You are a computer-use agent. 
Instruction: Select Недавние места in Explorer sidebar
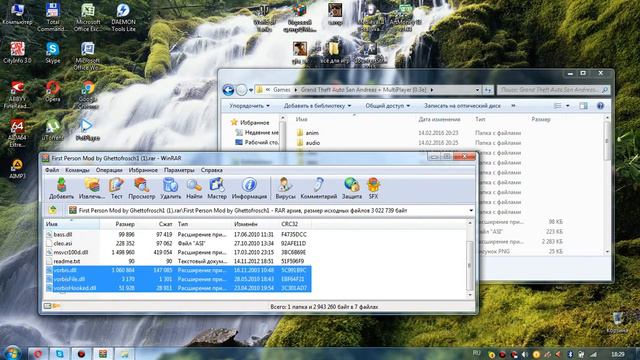pos(257,133)
